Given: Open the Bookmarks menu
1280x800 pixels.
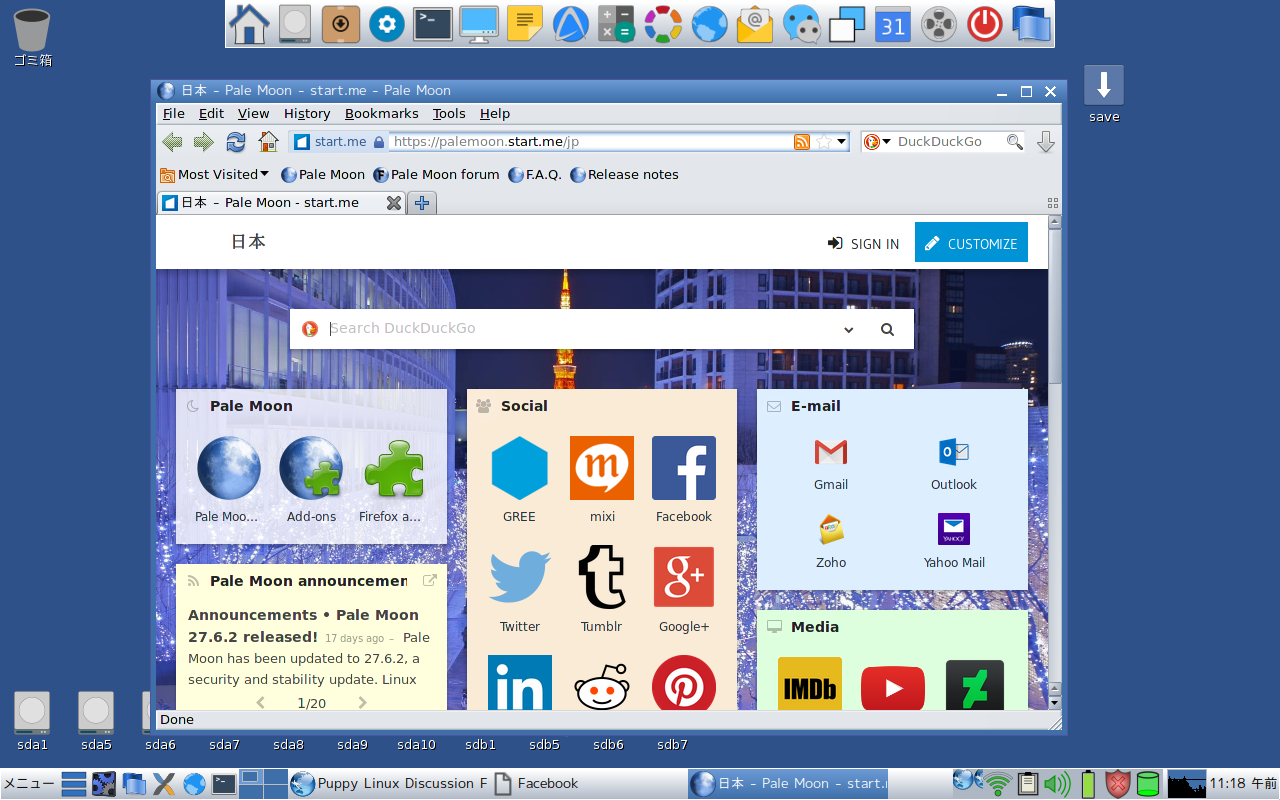Looking at the screenshot, I should 381,113.
